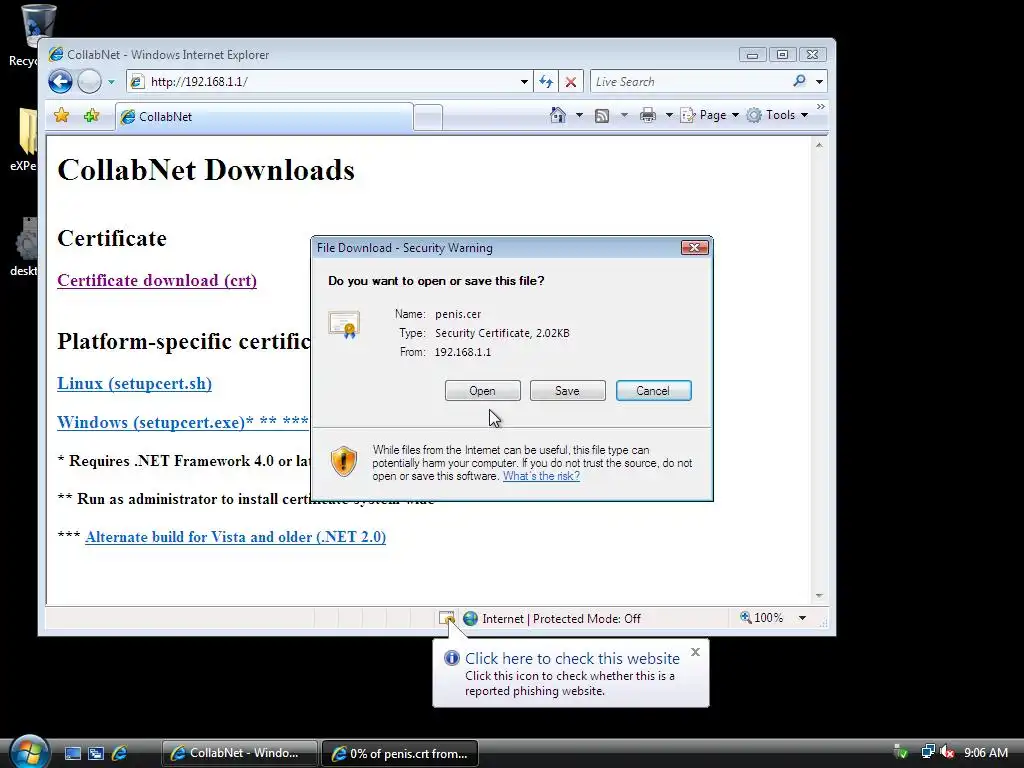The width and height of the screenshot is (1024, 768).
Task: Open a new blank tab
Action: click(428, 118)
